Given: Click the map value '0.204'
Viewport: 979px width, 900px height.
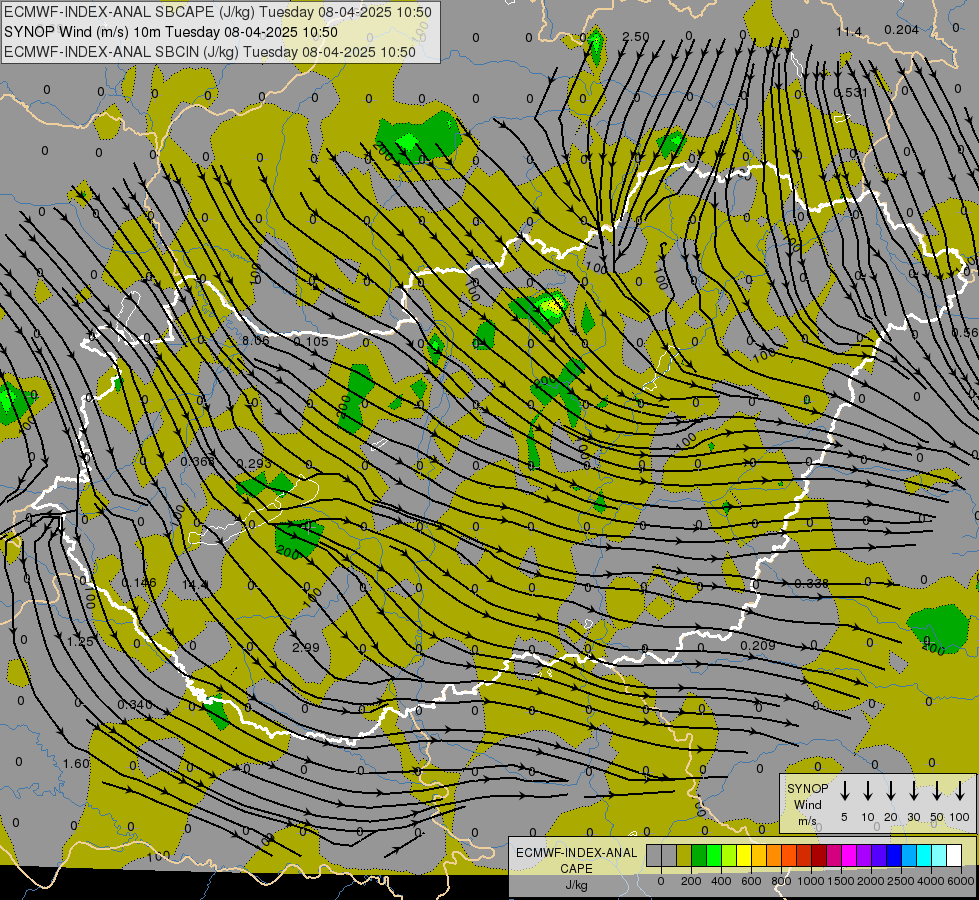Looking at the screenshot, I should tap(902, 29).
